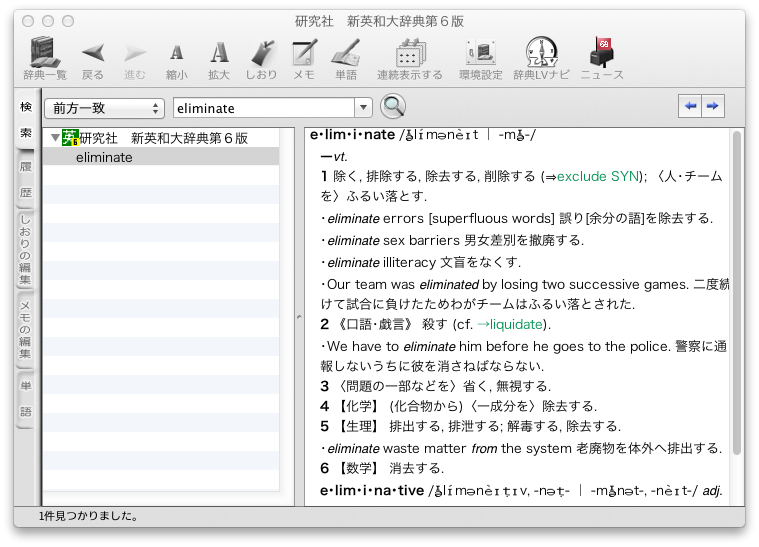759x547 pixels.
Task: Open the メモ note tool
Action: 304,59
